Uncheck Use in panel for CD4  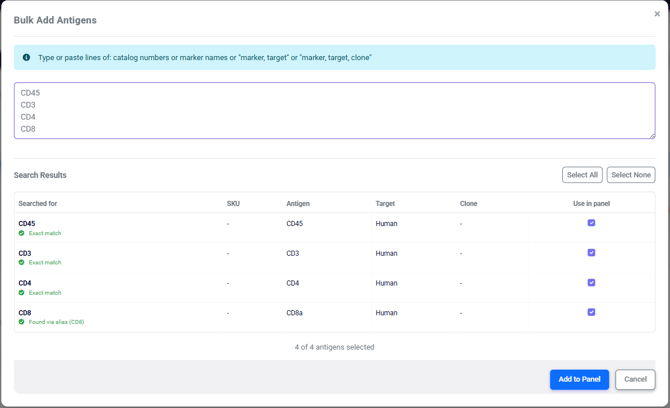coord(591,282)
